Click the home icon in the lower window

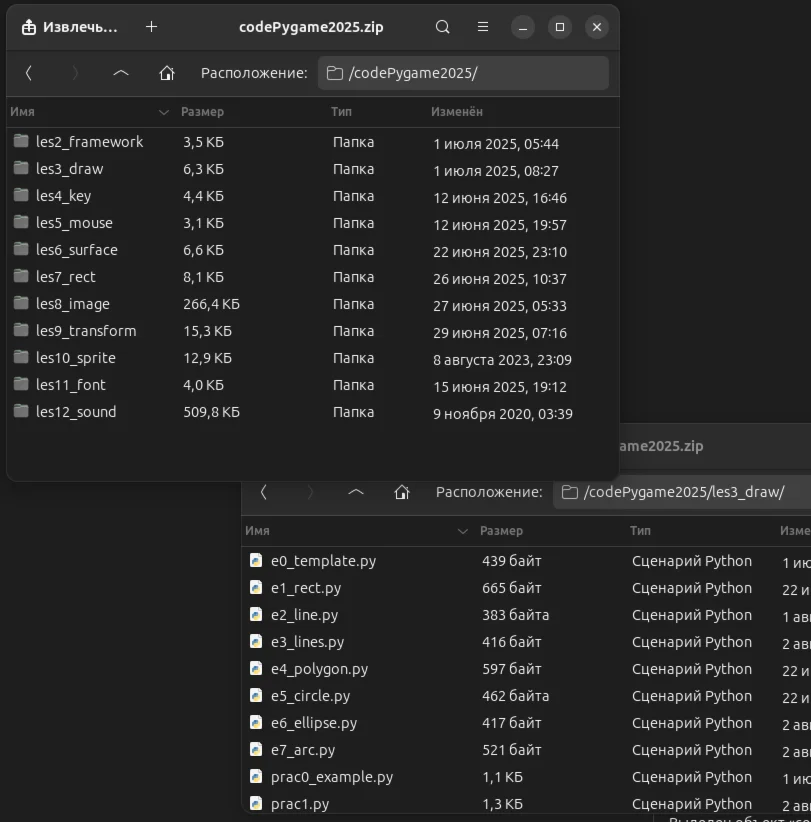click(x=402, y=492)
